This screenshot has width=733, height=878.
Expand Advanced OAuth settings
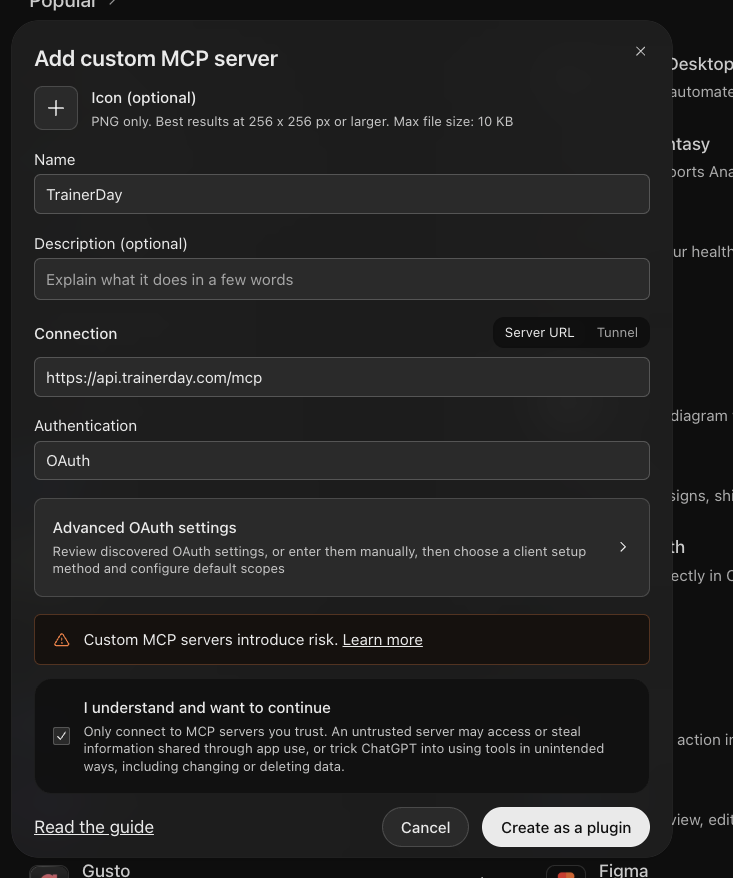point(342,548)
